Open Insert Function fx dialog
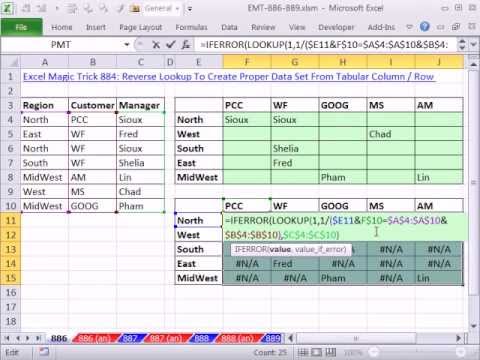The width and height of the screenshot is (480, 360). [186, 44]
